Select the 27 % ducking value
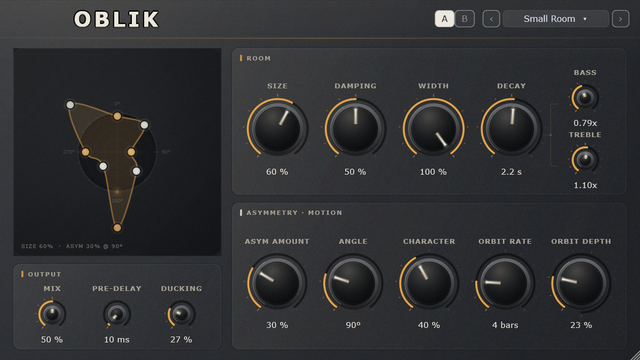Image resolution: width=640 pixels, height=360 pixels. pyautogui.click(x=181, y=340)
